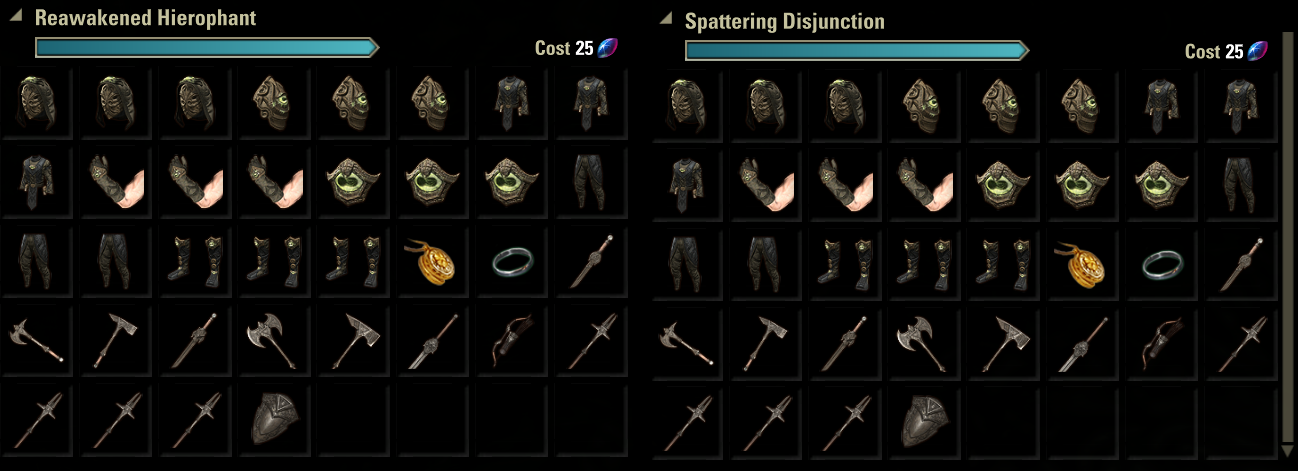Click the Spattering Disjunction progress bar

(857, 50)
